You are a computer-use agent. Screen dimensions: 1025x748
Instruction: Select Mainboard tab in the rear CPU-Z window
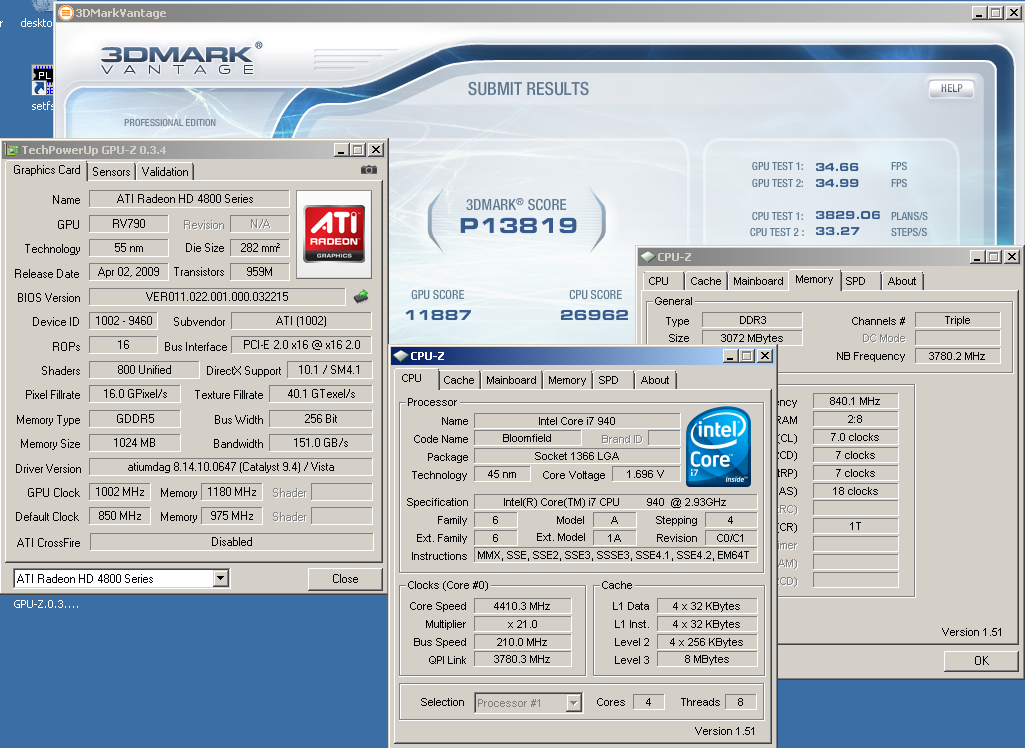[758, 280]
